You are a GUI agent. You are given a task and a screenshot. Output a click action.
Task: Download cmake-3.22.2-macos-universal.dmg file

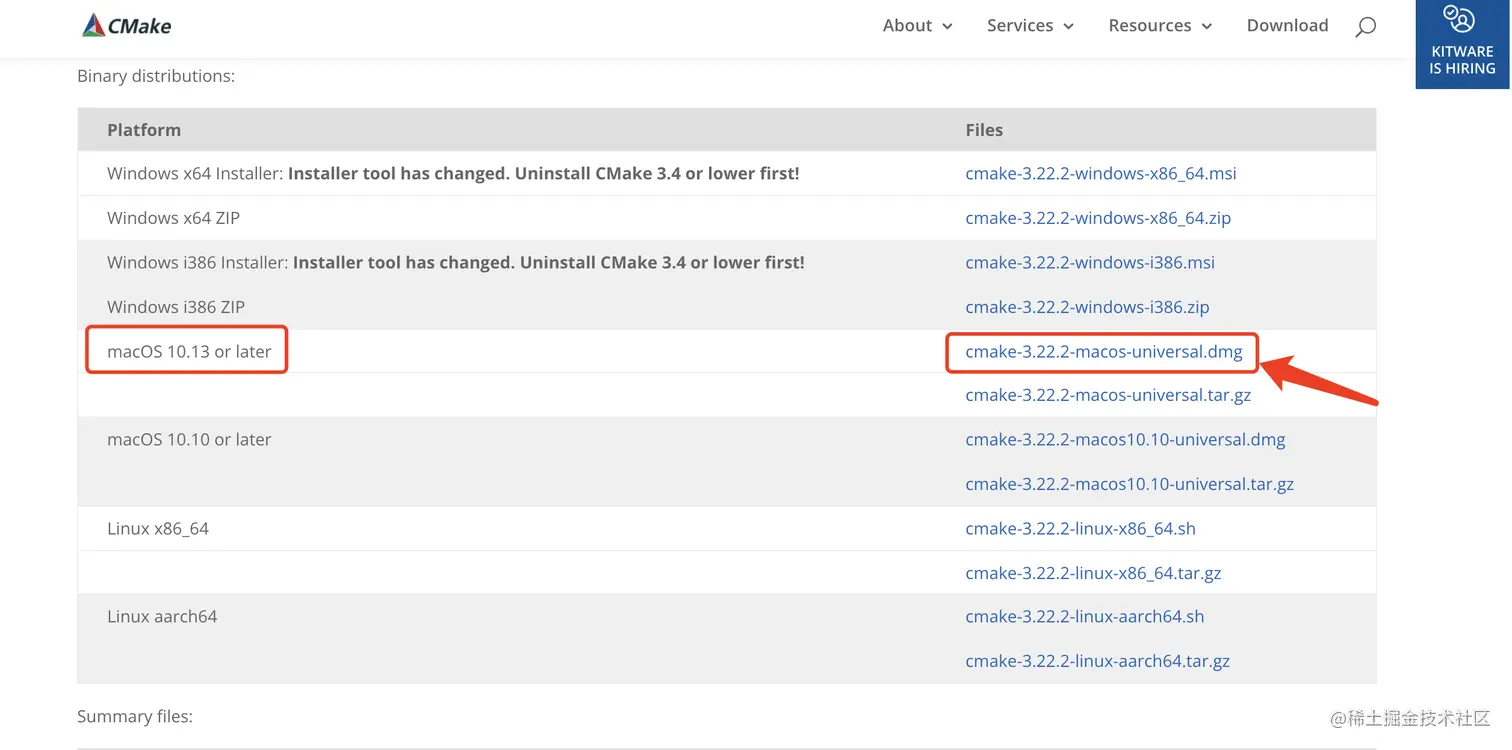[x=1103, y=352]
